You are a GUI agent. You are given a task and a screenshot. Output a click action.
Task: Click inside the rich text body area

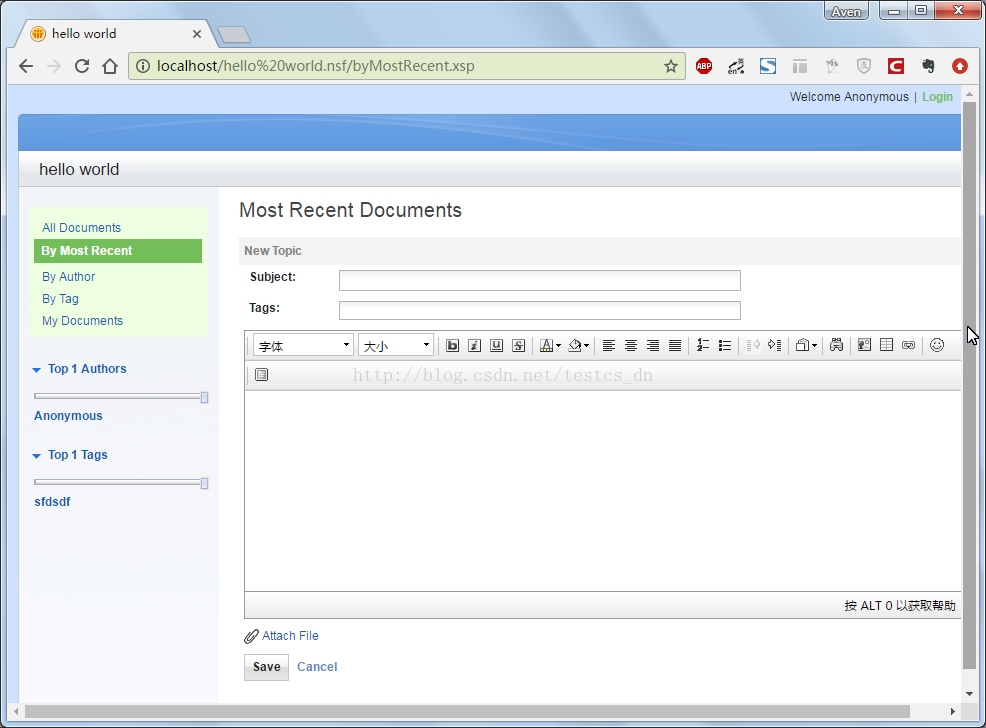602,490
